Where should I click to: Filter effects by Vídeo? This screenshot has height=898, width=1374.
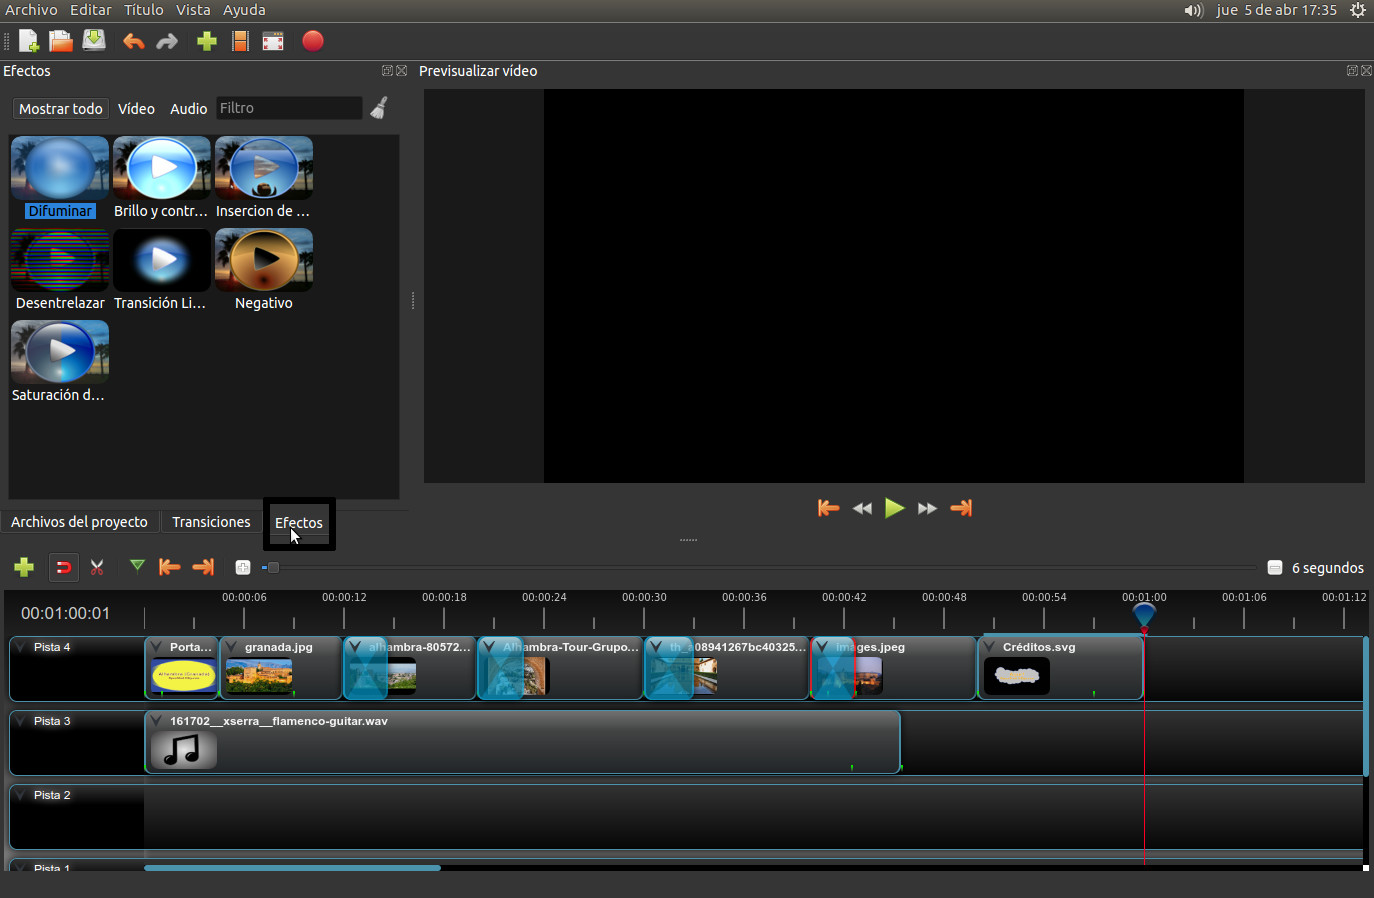136,108
